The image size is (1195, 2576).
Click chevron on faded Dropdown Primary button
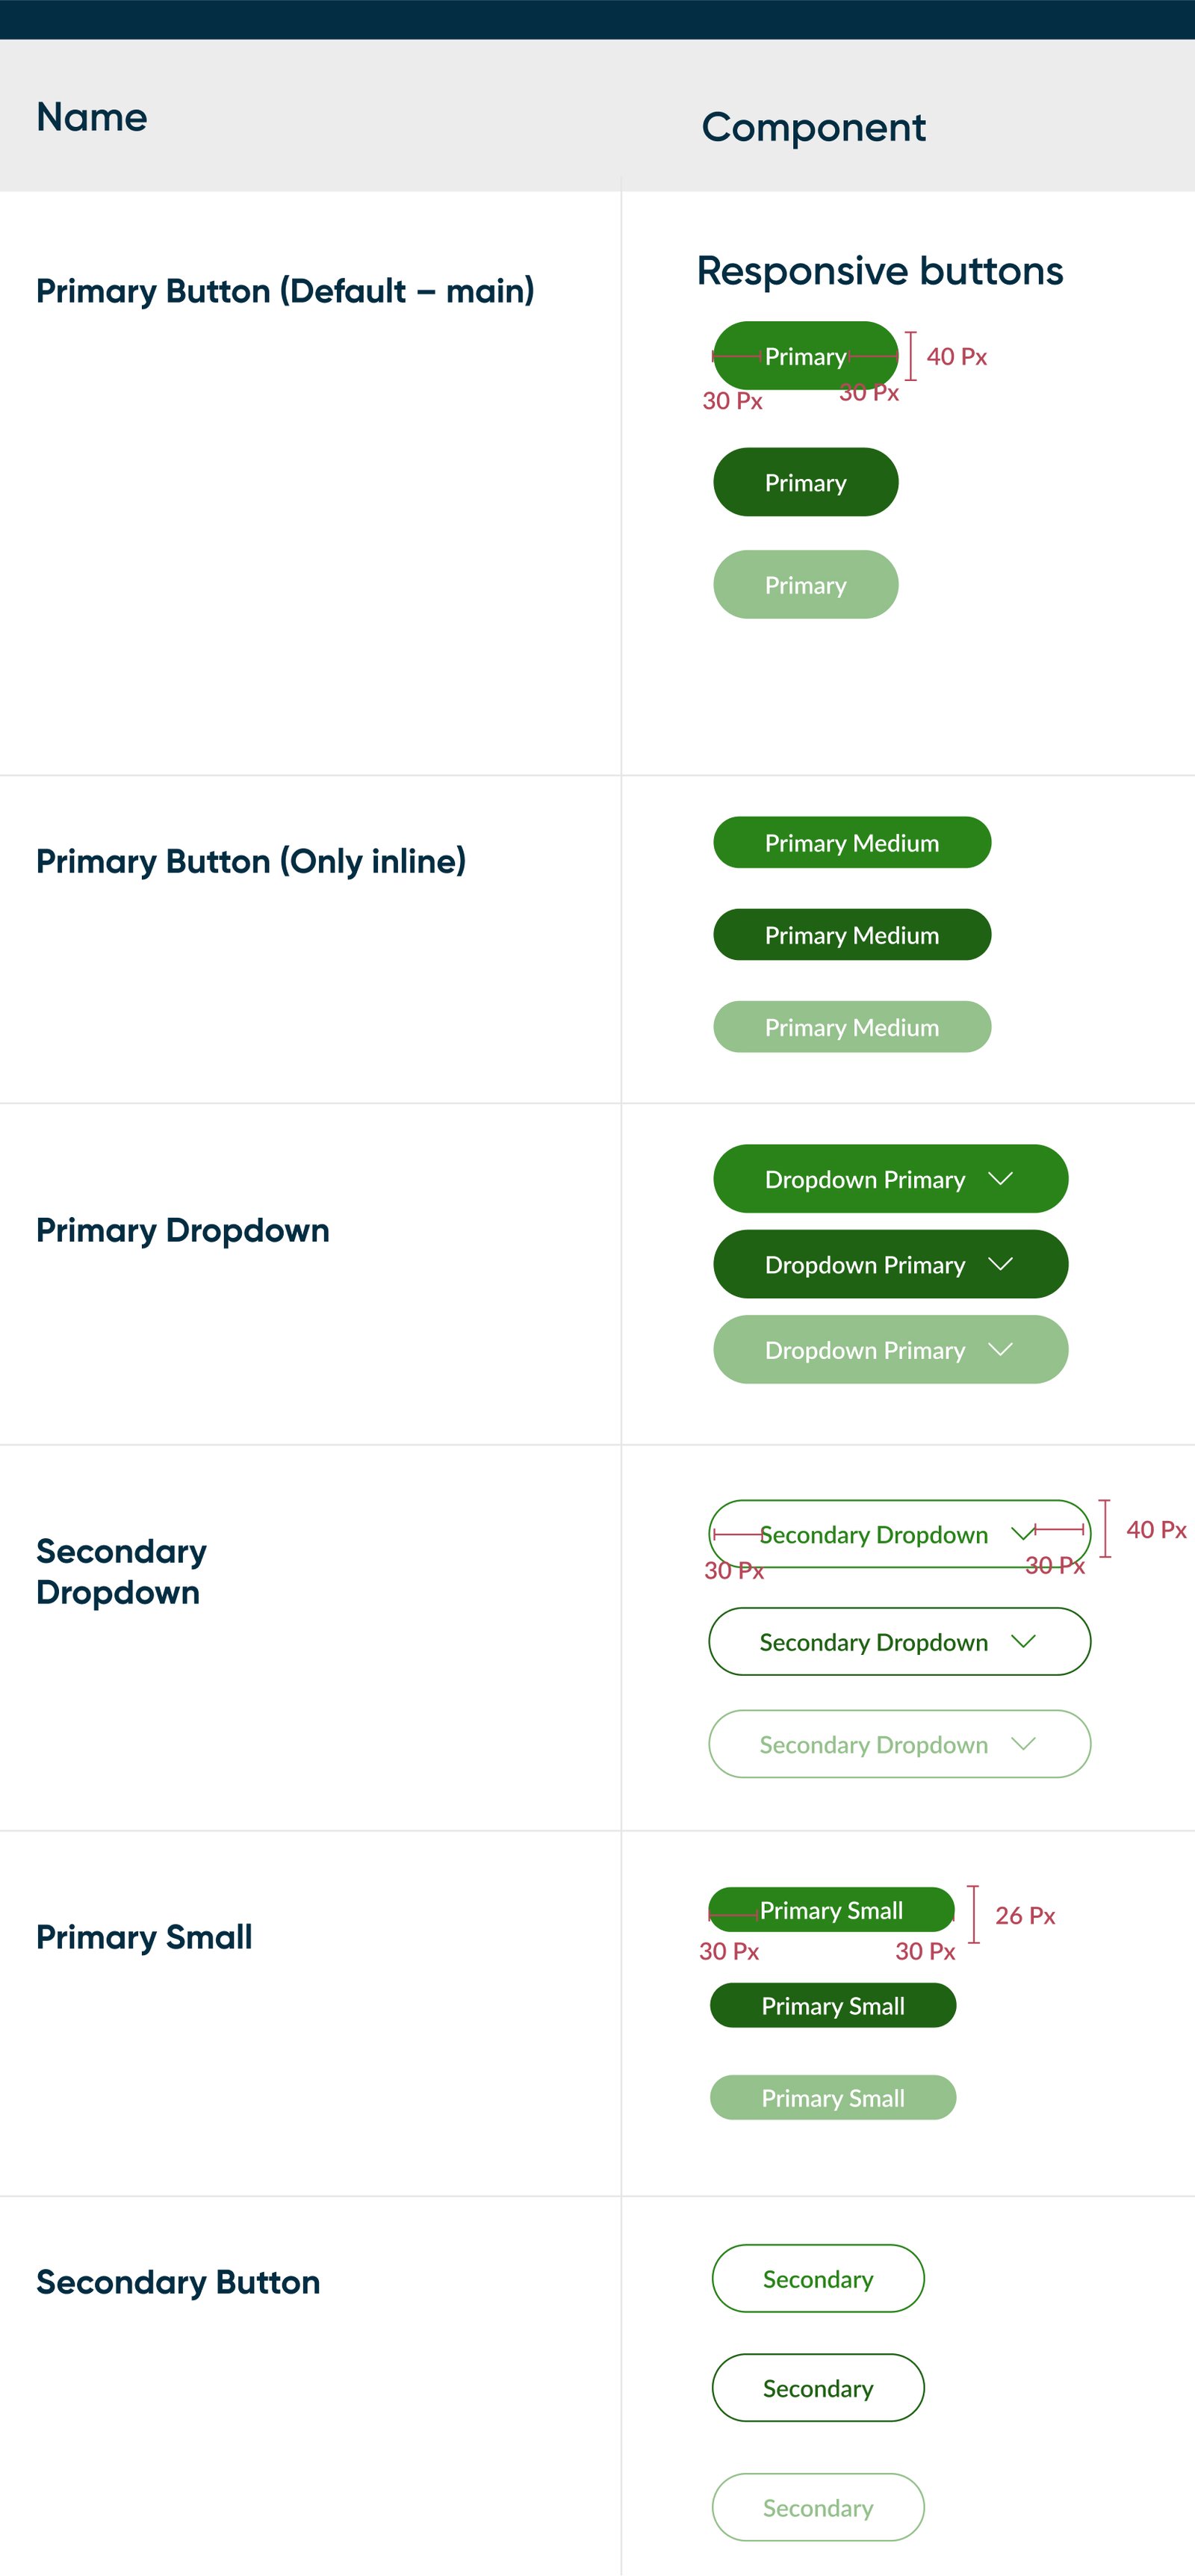(x=1000, y=1350)
